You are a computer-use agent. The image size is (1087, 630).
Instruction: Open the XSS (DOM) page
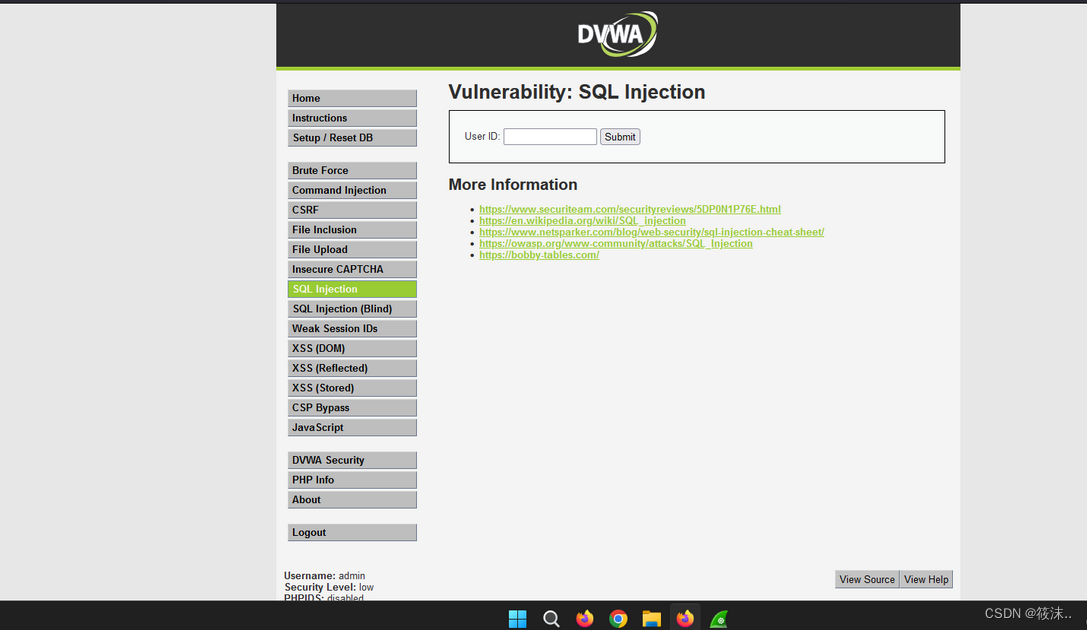click(352, 349)
